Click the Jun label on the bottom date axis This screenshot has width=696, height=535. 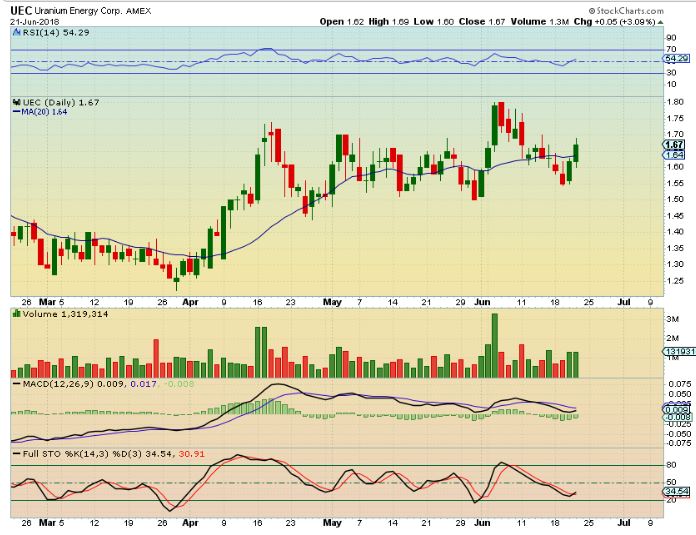tap(482, 523)
